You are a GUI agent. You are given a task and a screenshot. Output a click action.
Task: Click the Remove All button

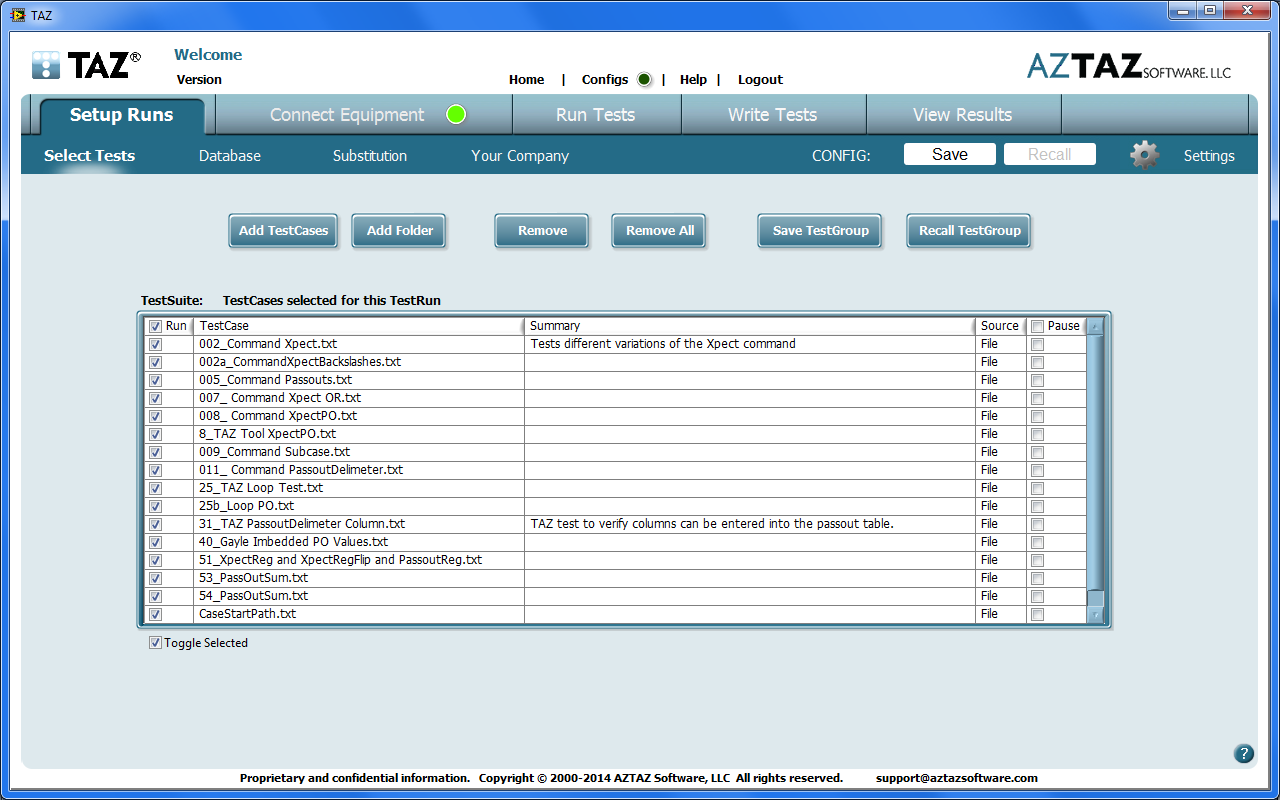(x=659, y=231)
